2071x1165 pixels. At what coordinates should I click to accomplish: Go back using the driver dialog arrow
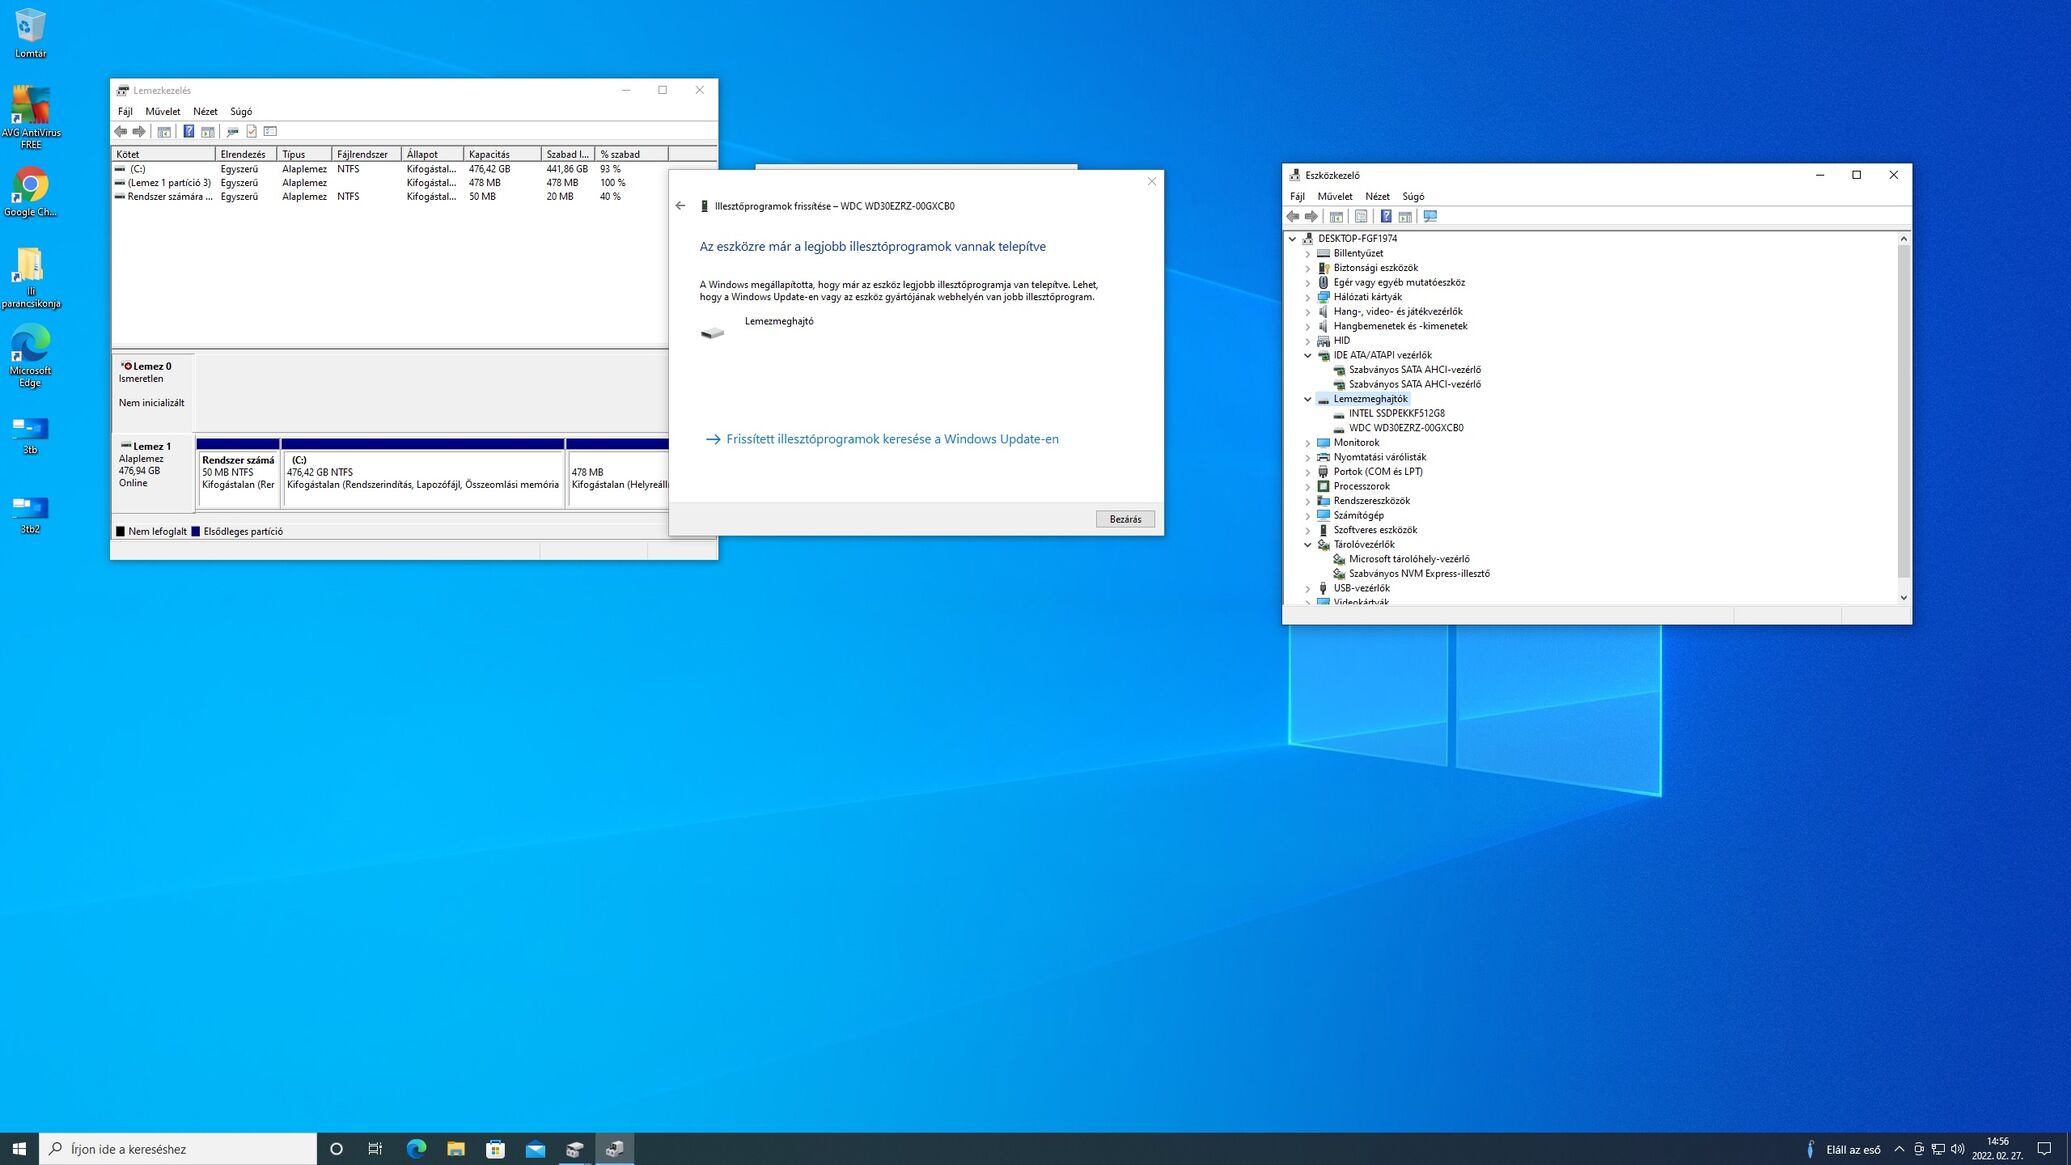tap(680, 206)
